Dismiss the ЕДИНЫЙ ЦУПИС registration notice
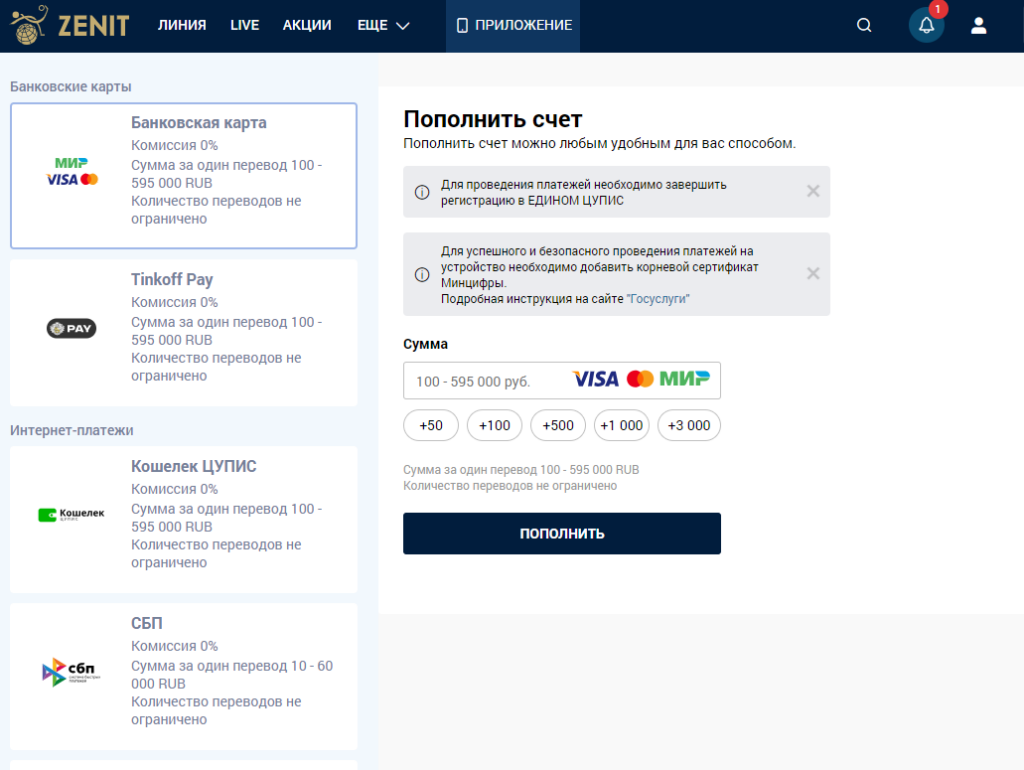This screenshot has width=1024, height=770. tap(813, 191)
